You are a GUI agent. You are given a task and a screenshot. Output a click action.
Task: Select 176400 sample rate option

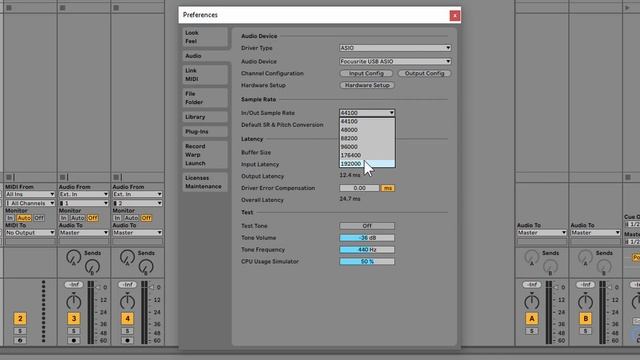[x=367, y=155]
